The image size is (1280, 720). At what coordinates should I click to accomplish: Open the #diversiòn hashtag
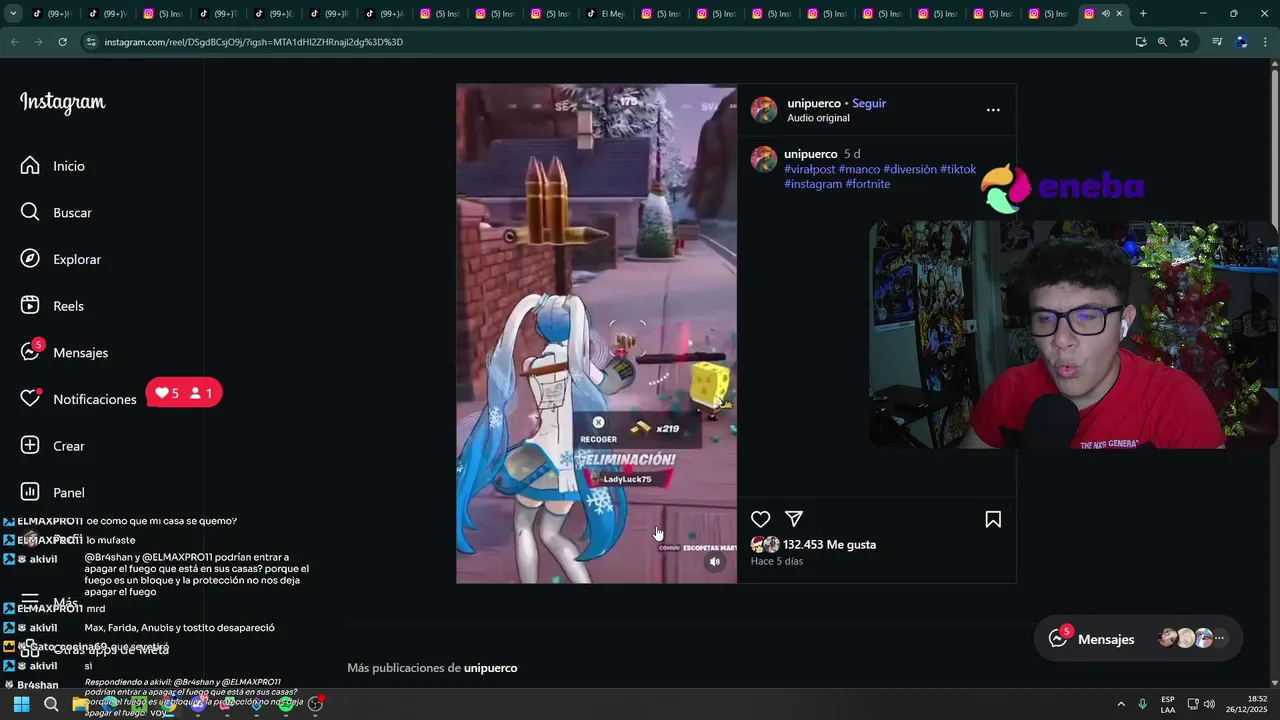coord(910,169)
